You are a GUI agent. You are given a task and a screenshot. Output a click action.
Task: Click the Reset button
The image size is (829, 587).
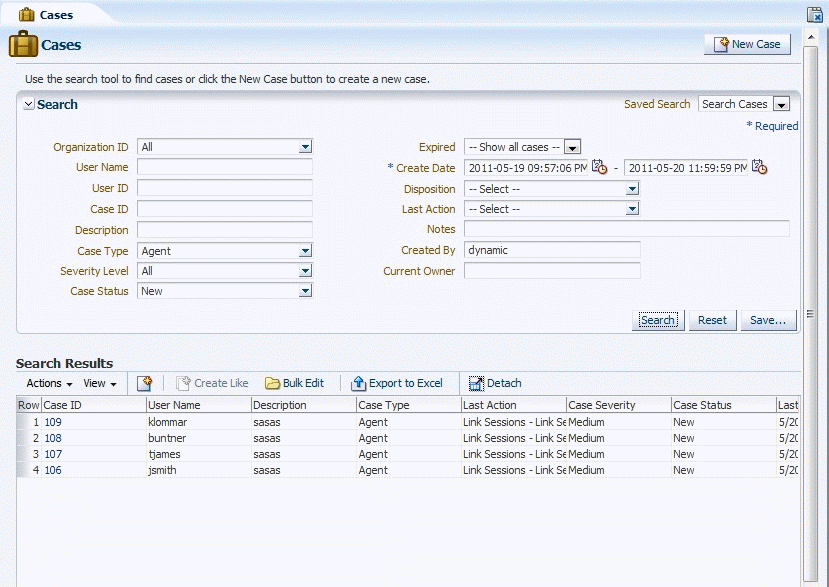pos(712,320)
